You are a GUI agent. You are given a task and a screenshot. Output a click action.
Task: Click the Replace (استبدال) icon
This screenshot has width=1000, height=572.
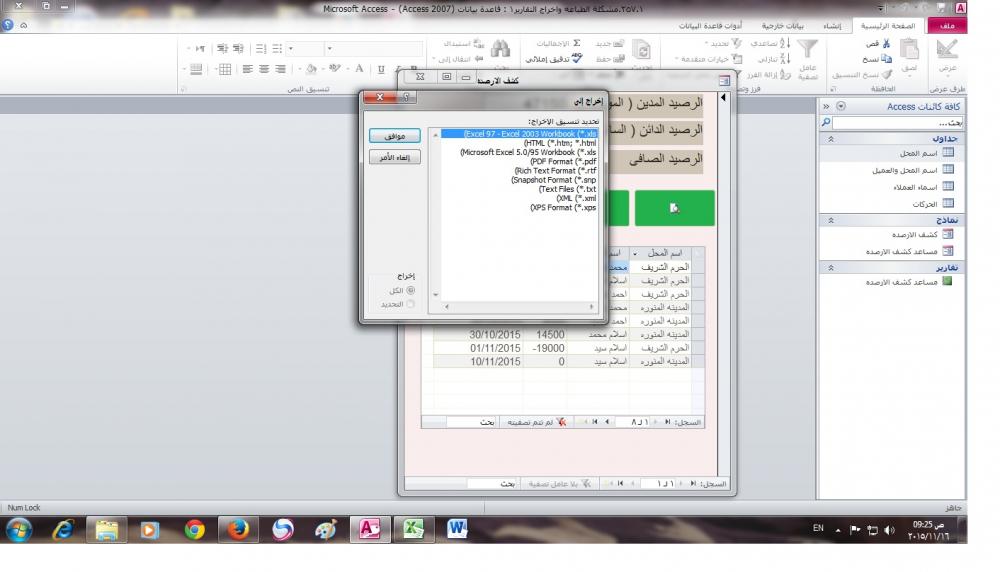pos(478,43)
